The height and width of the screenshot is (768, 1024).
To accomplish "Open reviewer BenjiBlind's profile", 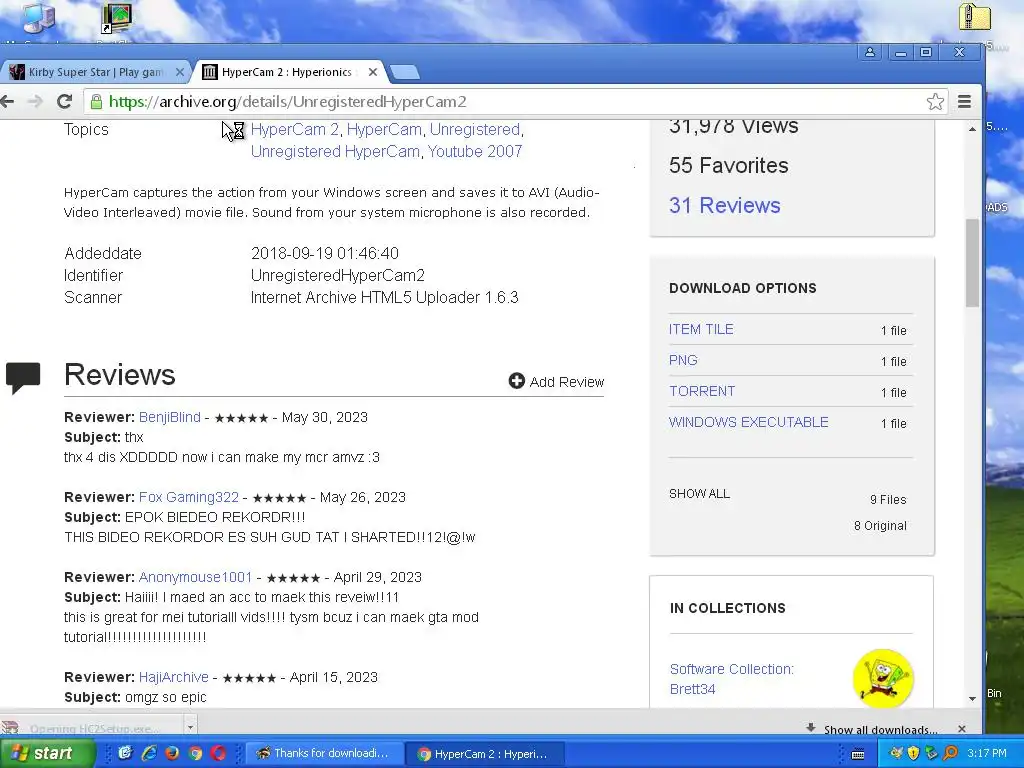I will tap(170, 417).
